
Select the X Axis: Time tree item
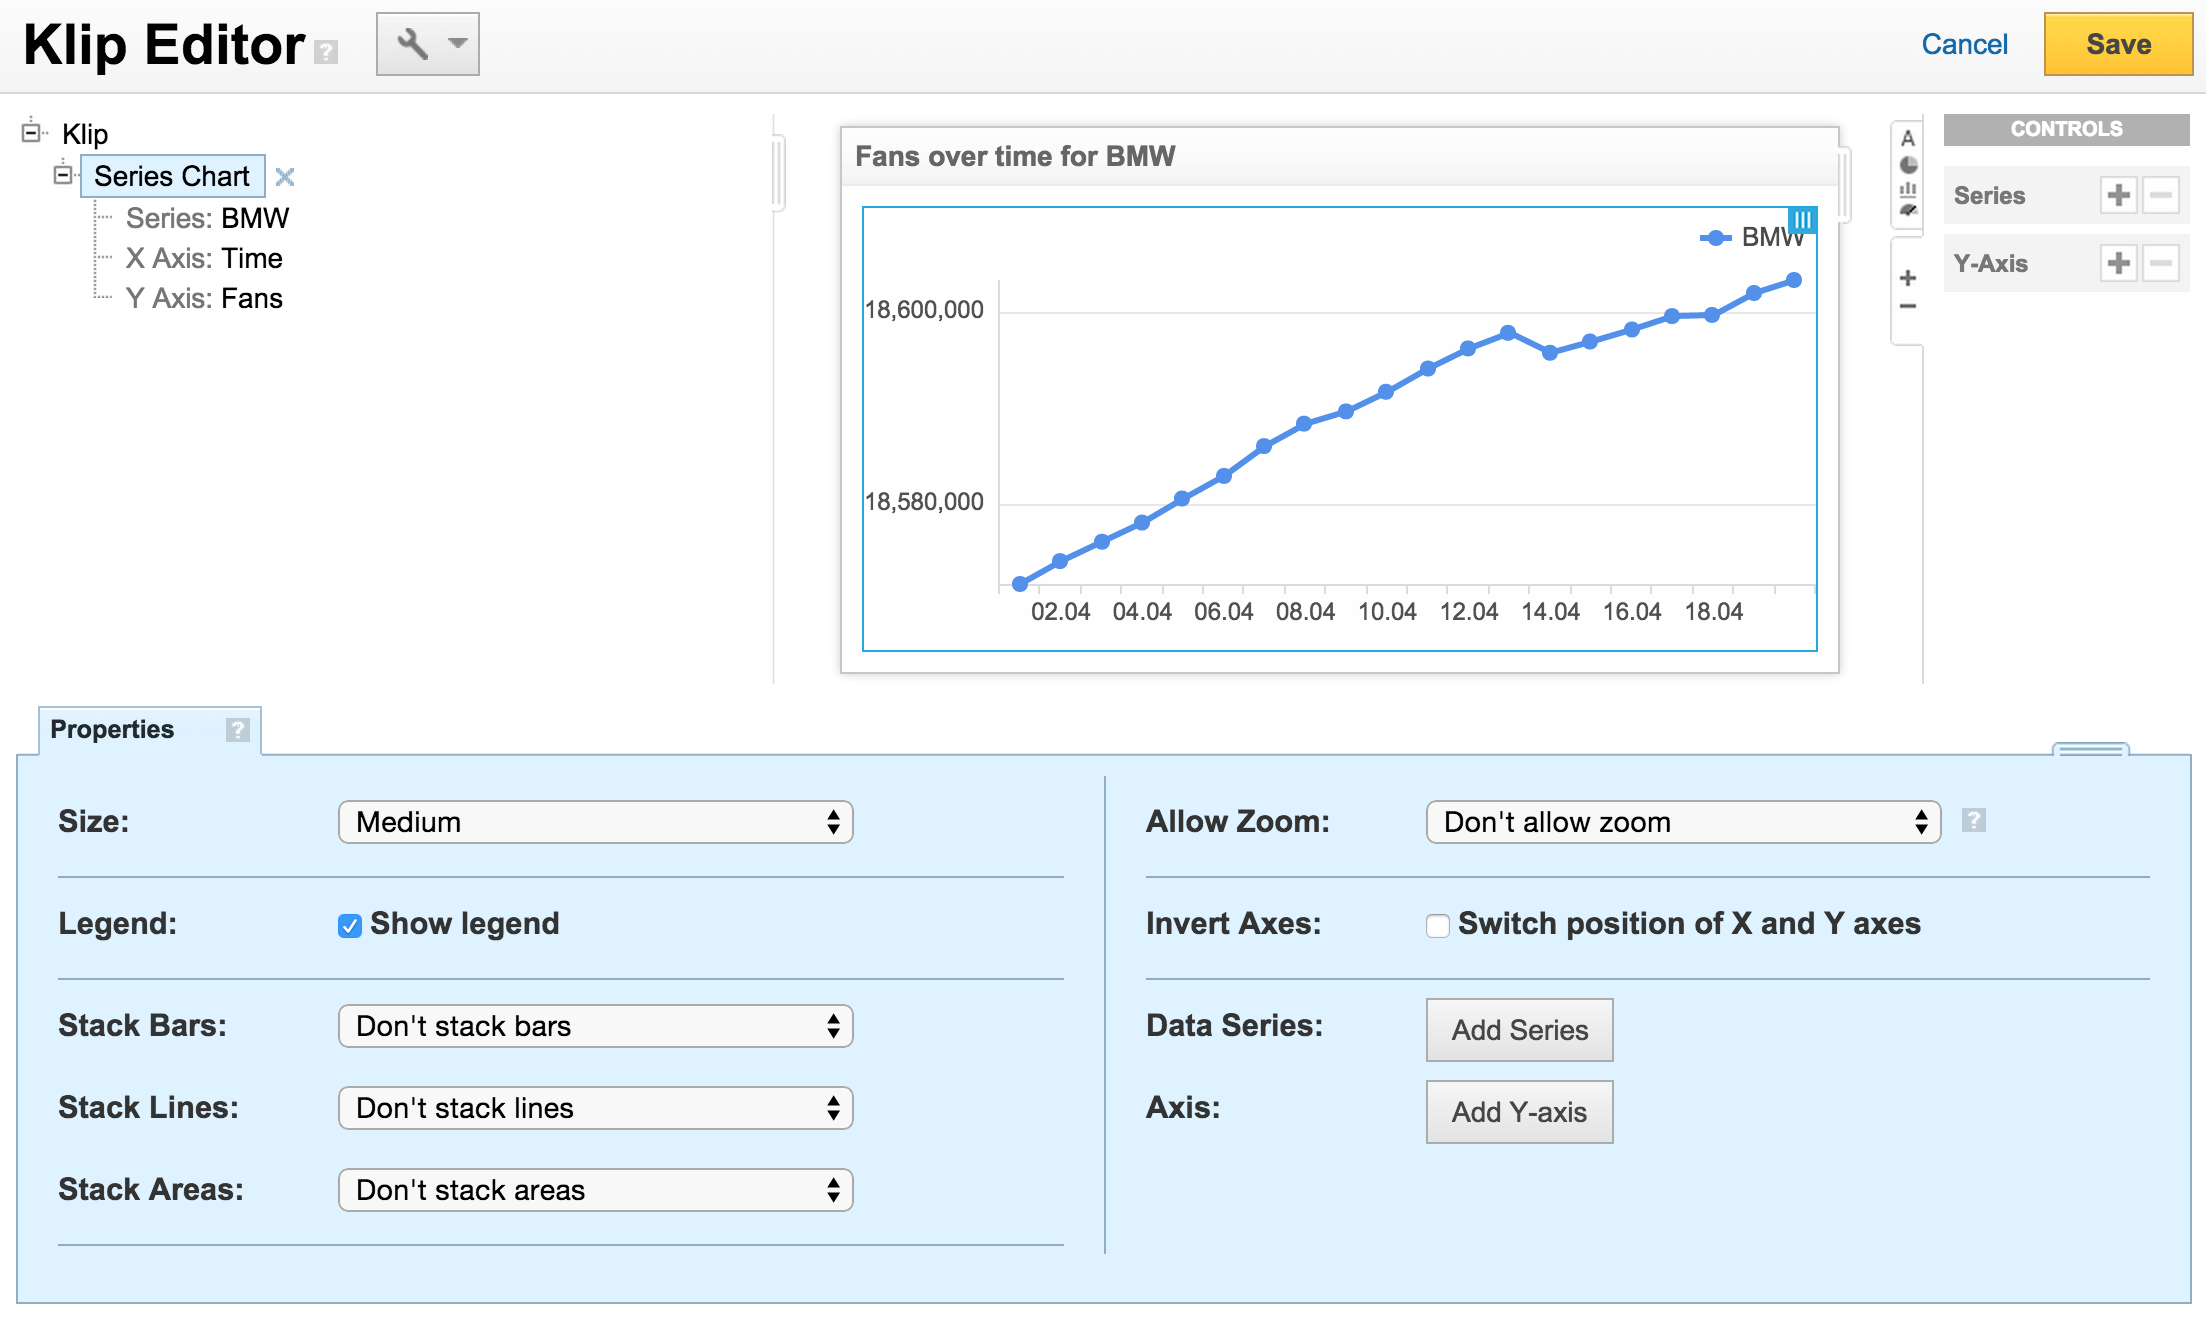pos(204,258)
